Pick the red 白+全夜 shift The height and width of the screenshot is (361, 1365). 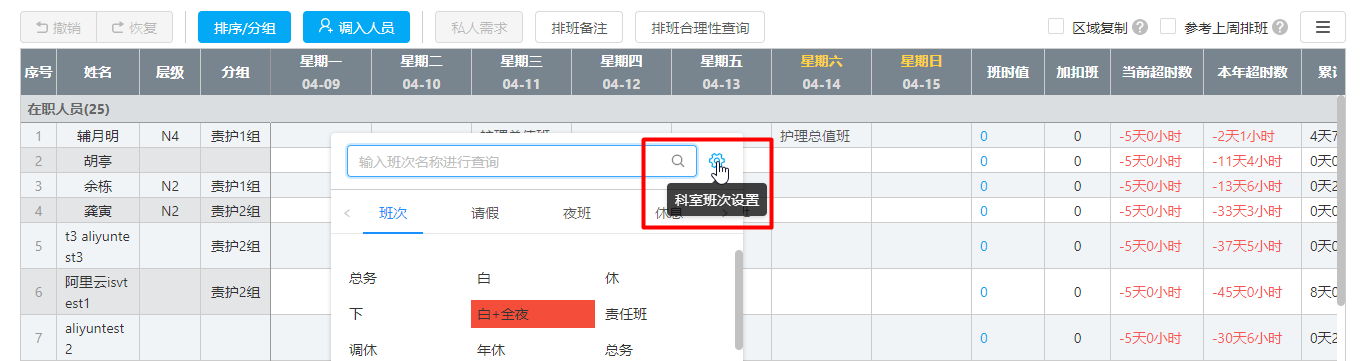(x=533, y=314)
